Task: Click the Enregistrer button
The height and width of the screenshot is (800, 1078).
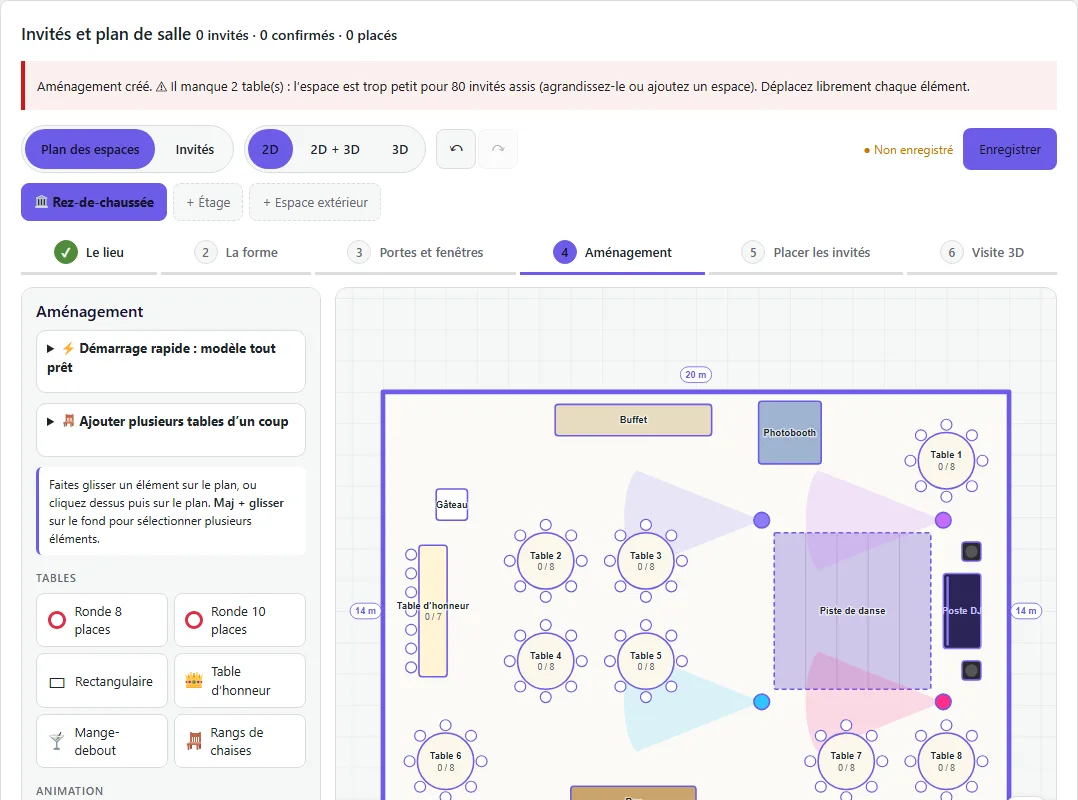Action: click(x=1009, y=149)
